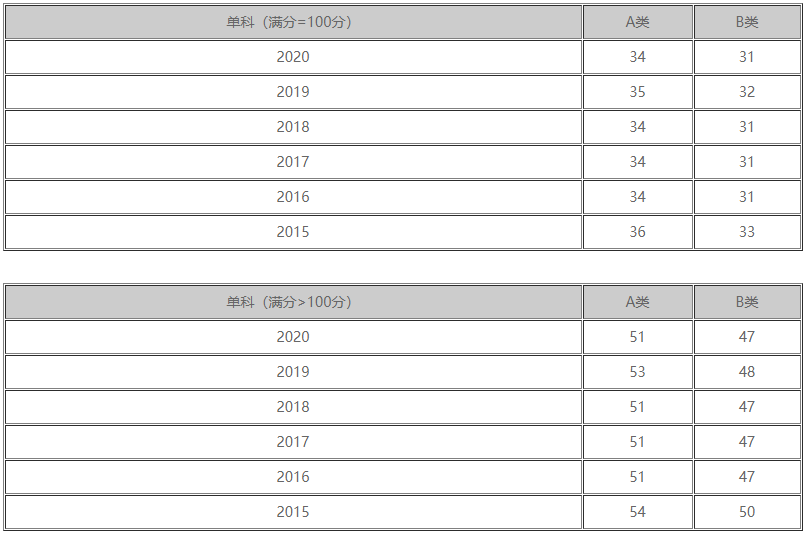Click the 单科（满分>100分）header cell

pyautogui.click(x=293, y=302)
